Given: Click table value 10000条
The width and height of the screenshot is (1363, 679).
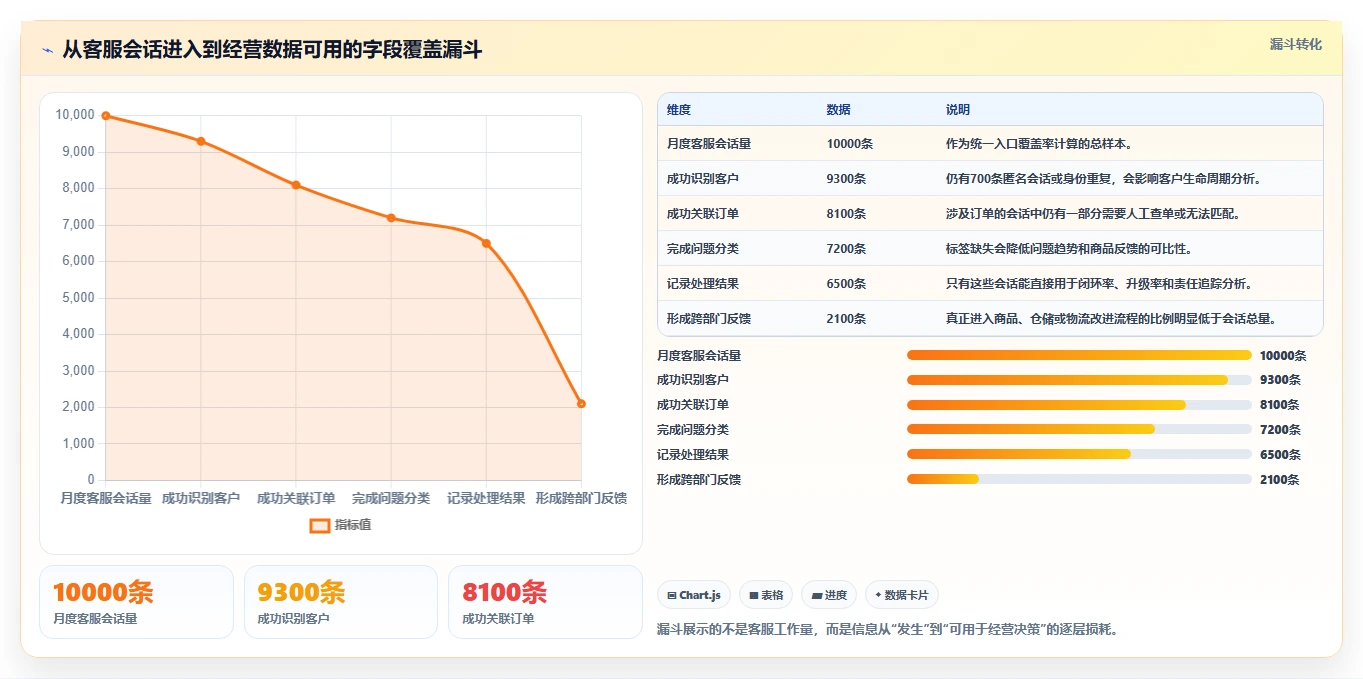Looking at the screenshot, I should point(850,144).
